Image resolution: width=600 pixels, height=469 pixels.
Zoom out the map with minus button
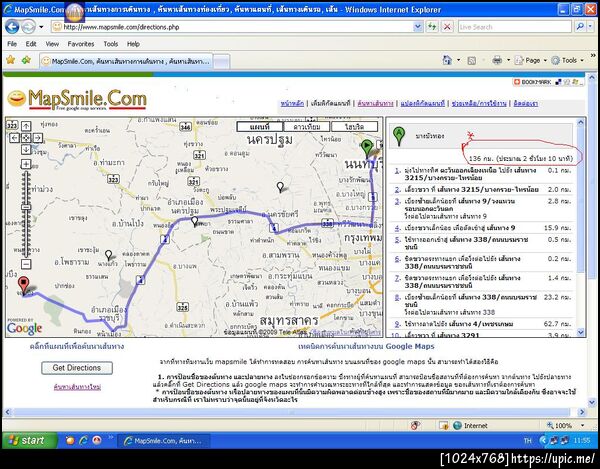pyautogui.click(x=26, y=264)
